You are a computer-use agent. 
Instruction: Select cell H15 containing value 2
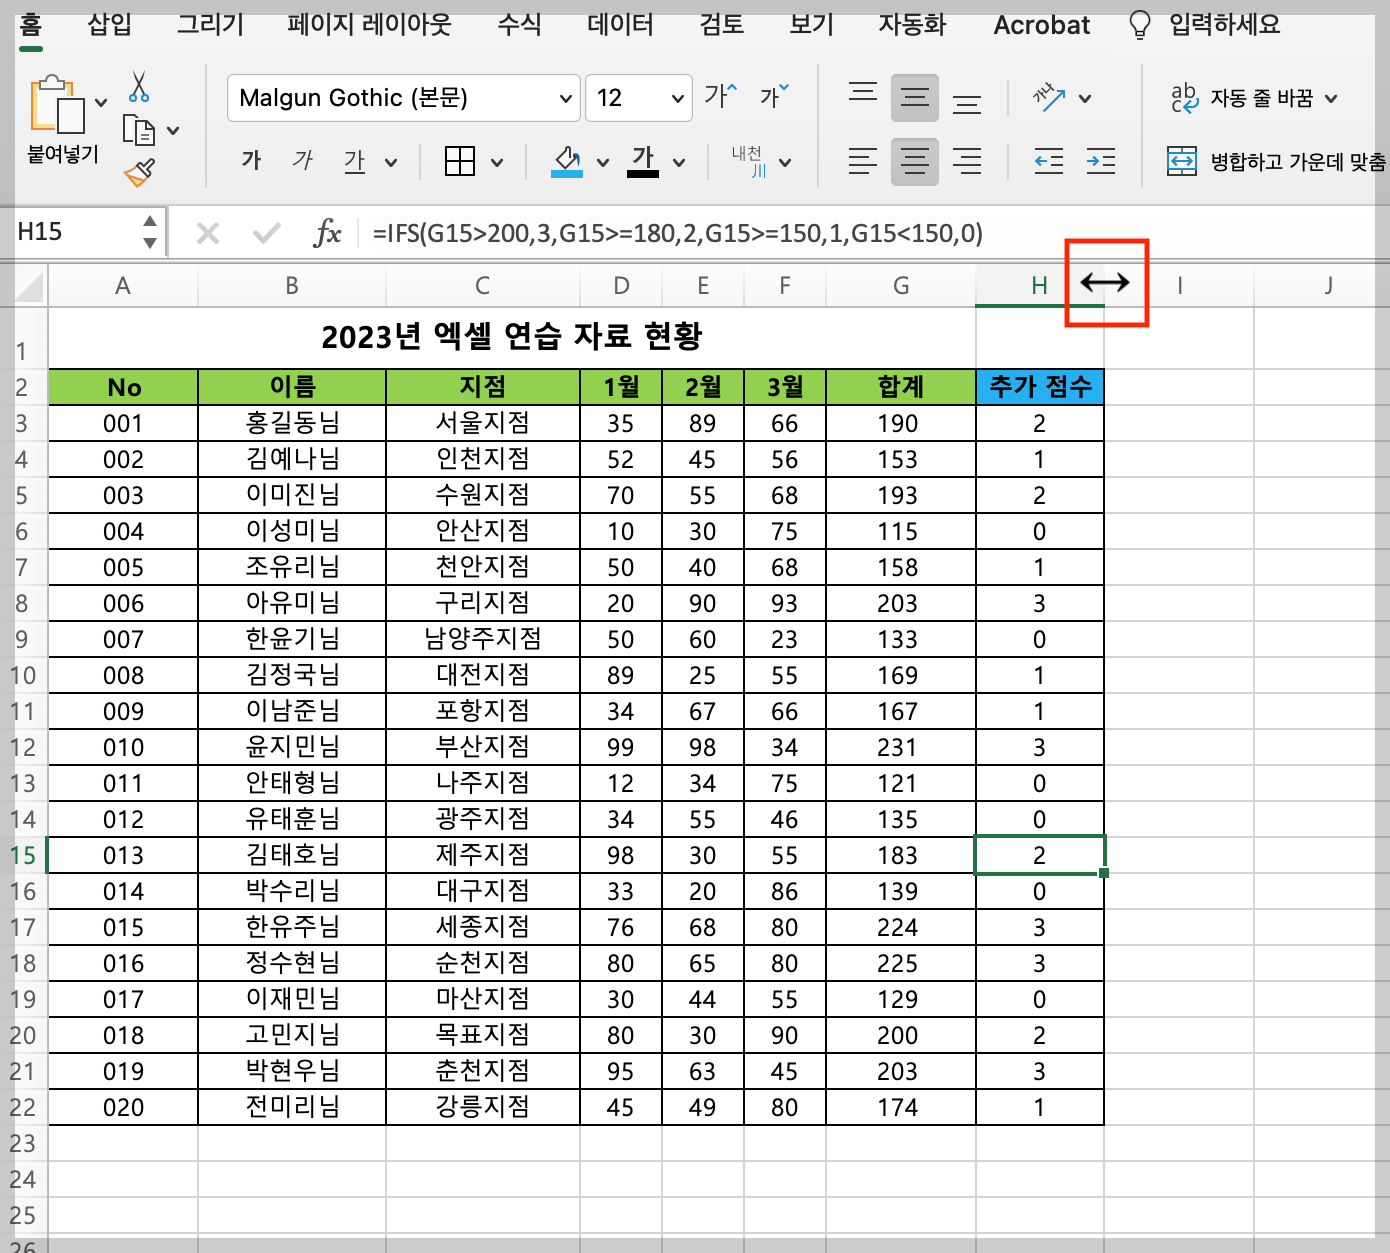point(1039,855)
